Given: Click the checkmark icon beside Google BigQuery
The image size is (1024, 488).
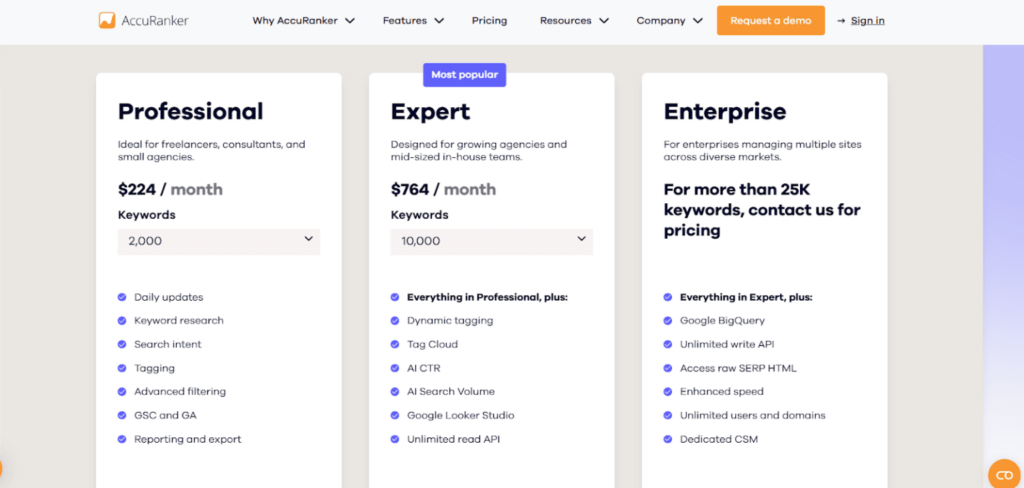Looking at the screenshot, I should 668,321.
